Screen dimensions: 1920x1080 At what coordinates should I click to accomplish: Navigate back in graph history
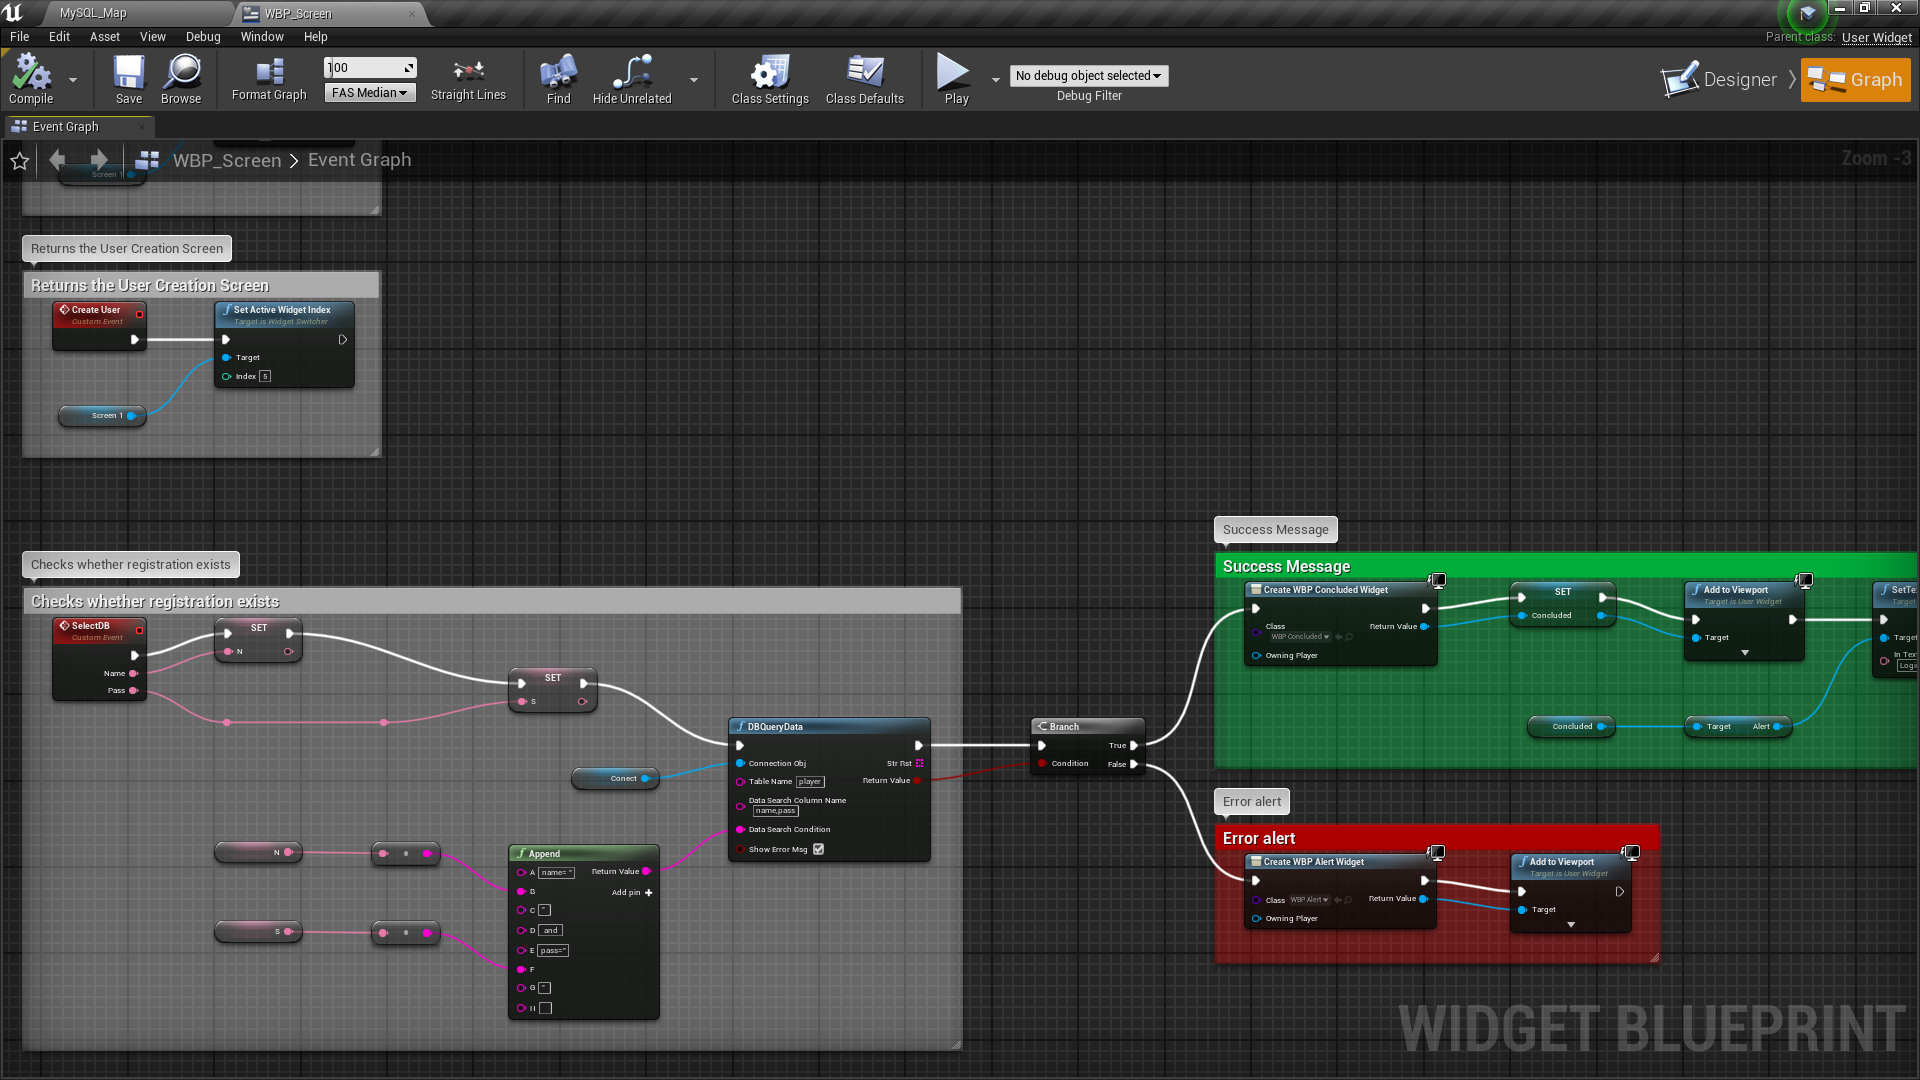point(57,160)
